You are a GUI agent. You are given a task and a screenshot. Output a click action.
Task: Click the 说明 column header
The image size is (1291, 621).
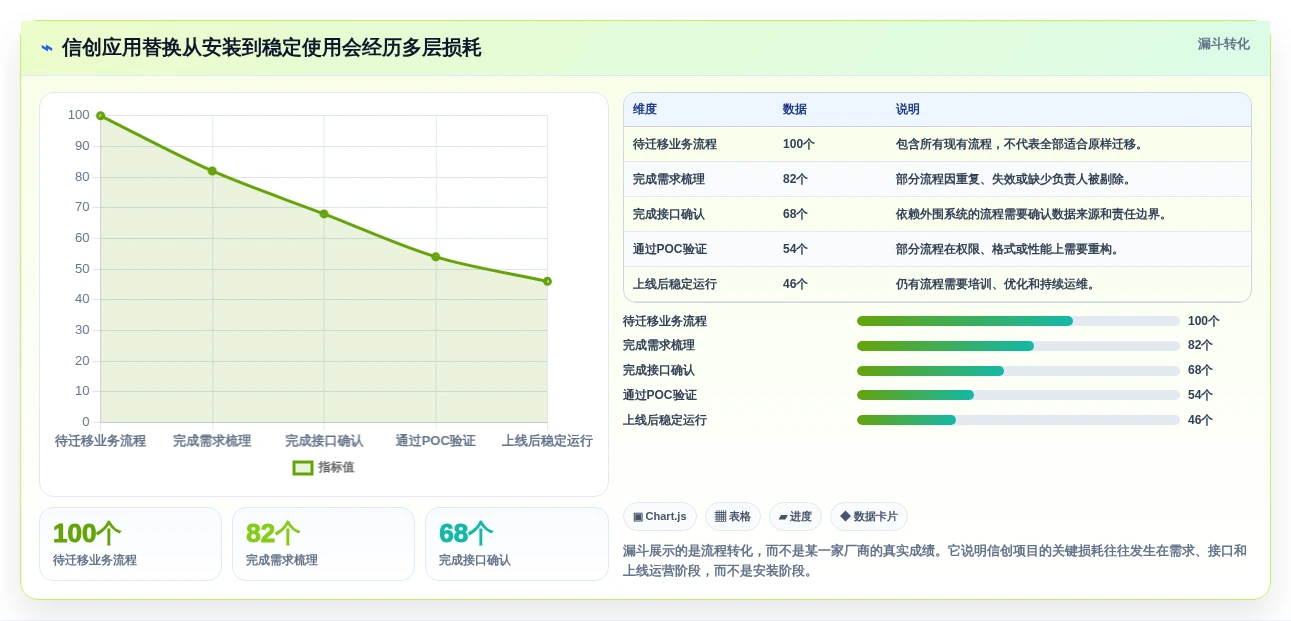point(908,110)
